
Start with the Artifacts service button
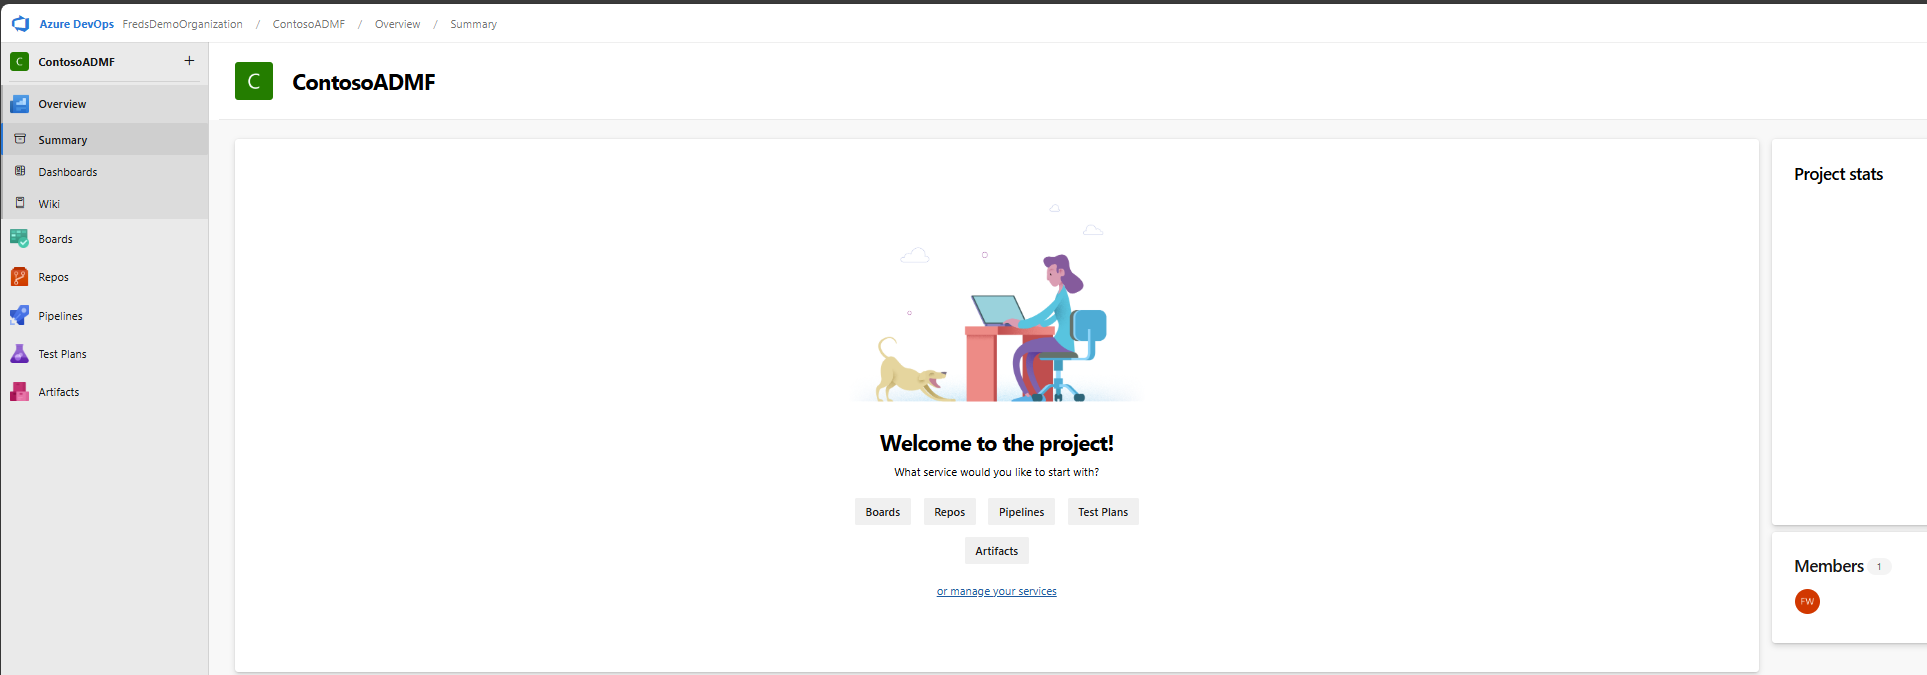pos(997,551)
